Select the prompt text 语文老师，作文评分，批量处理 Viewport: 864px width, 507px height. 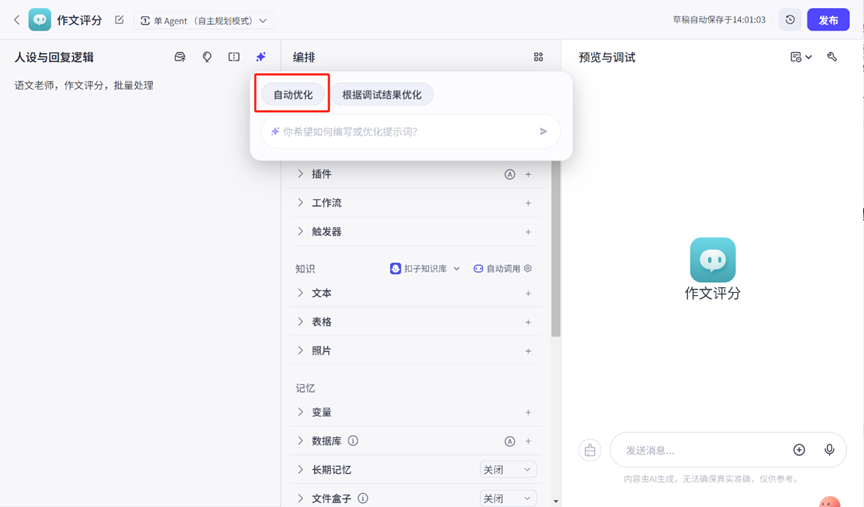pos(84,85)
